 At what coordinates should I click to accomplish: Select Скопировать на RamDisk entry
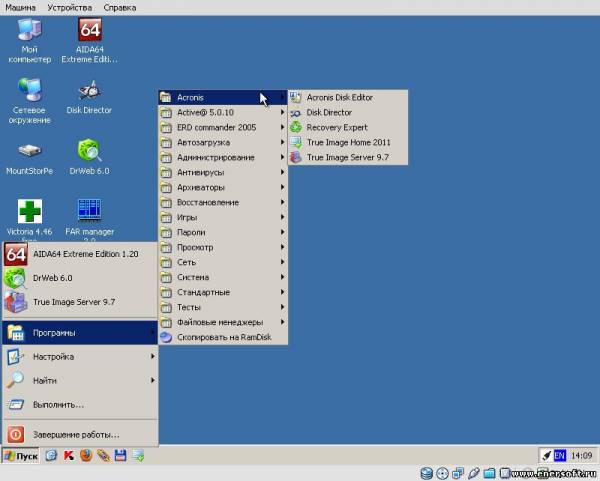point(223,337)
